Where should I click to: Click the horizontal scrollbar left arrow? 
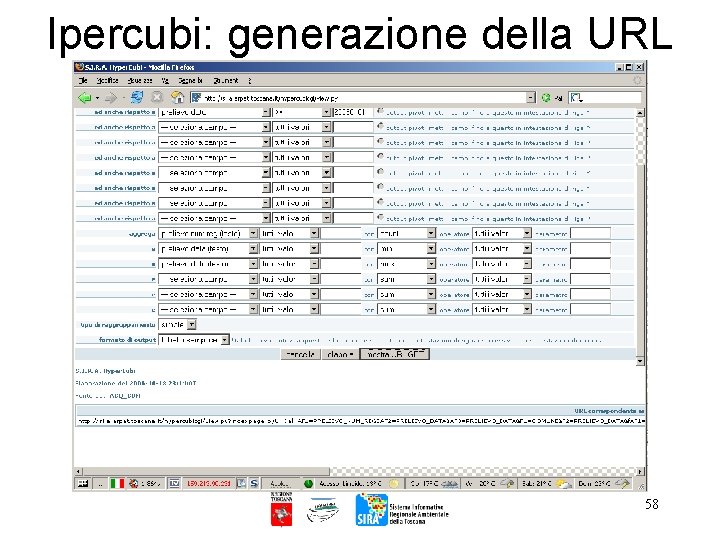click(79, 471)
